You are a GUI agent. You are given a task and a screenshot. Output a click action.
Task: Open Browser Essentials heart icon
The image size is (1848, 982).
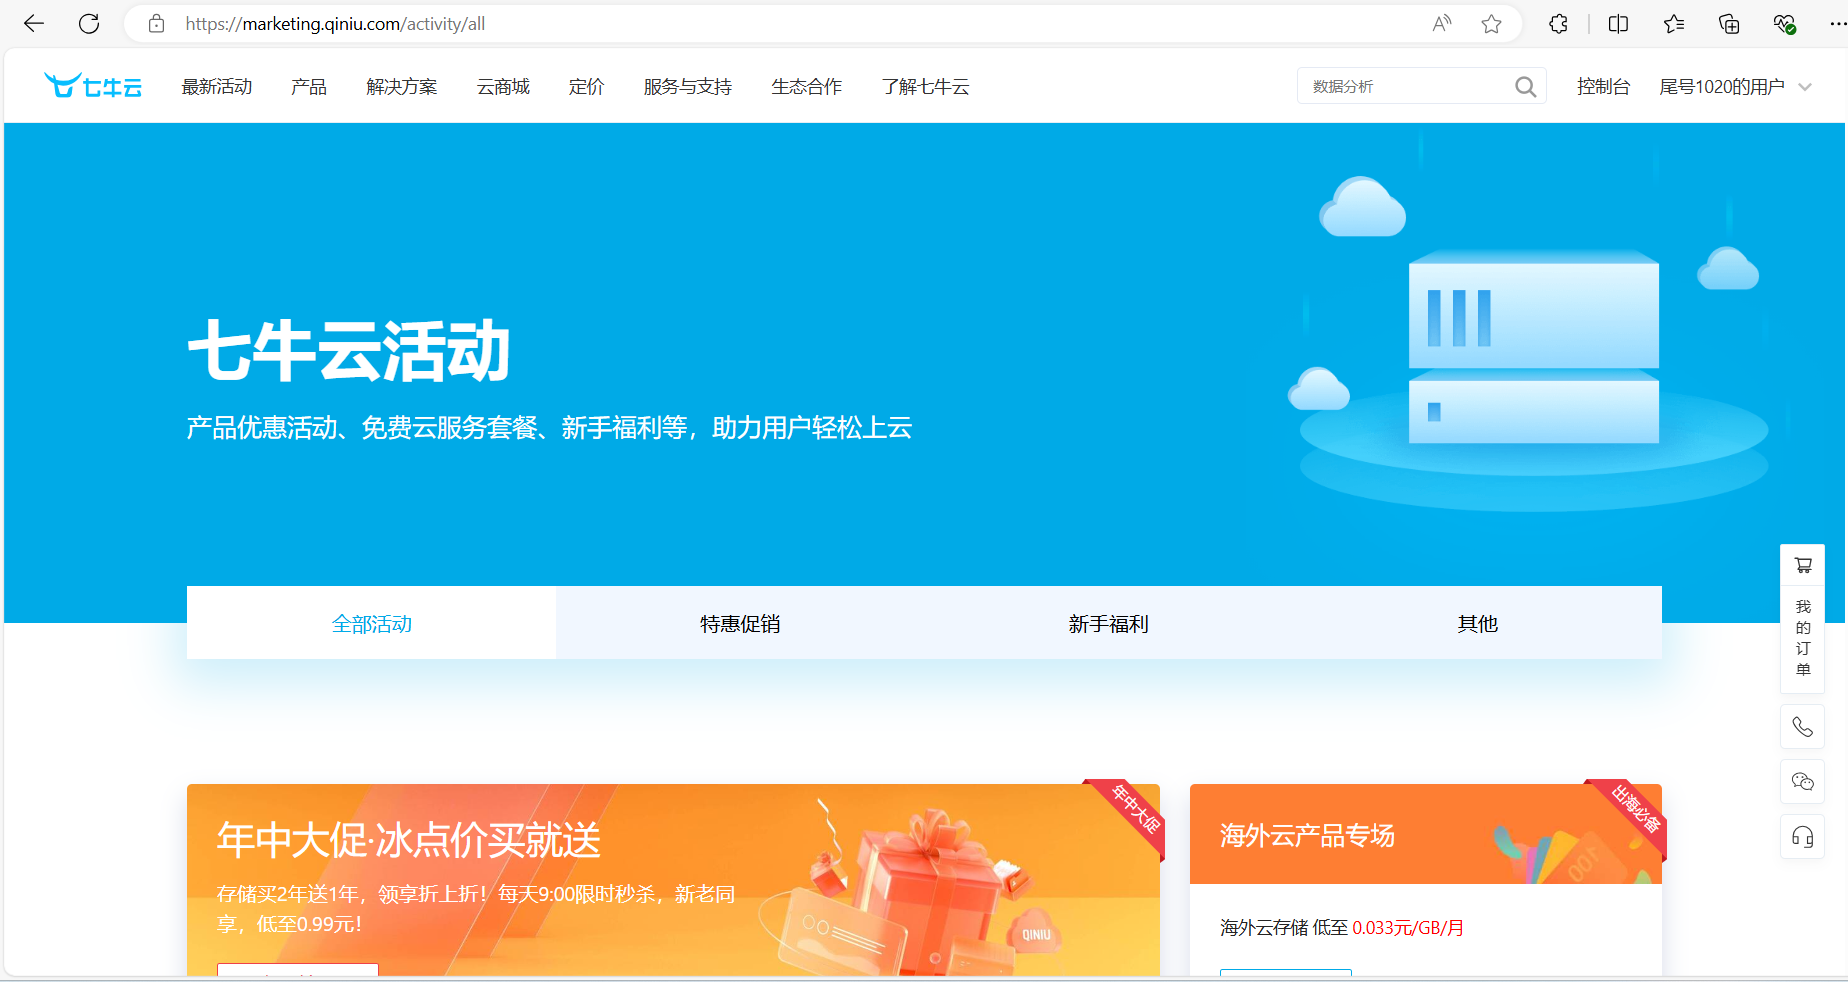point(1784,24)
